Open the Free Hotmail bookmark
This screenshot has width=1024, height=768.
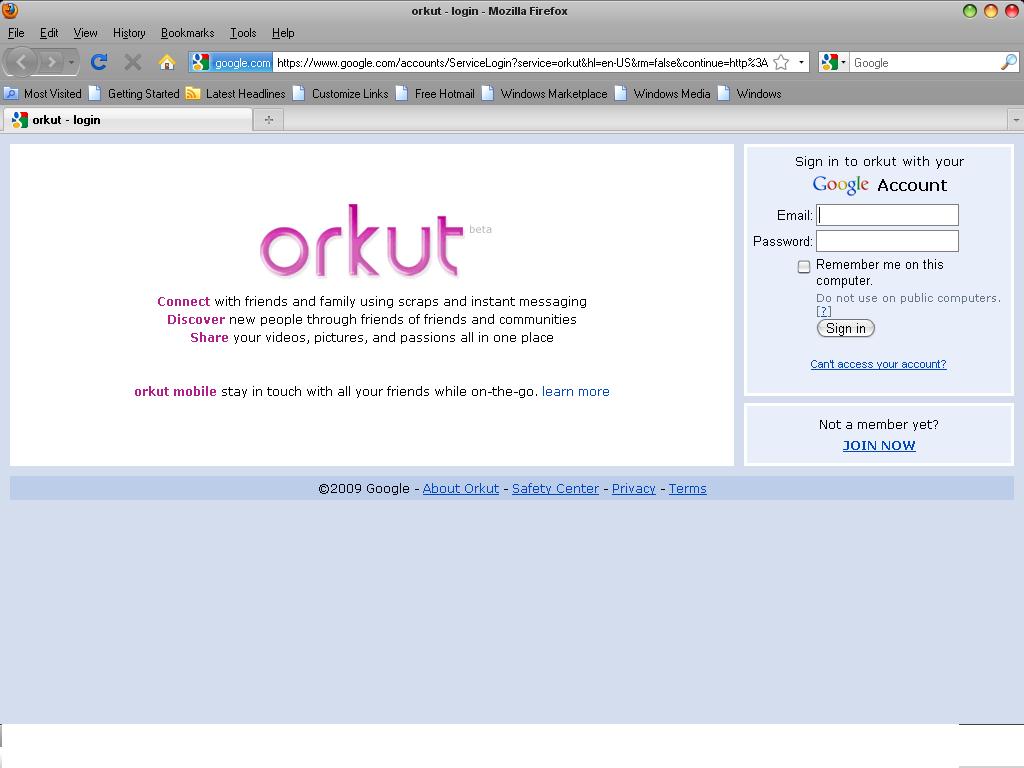coord(436,93)
